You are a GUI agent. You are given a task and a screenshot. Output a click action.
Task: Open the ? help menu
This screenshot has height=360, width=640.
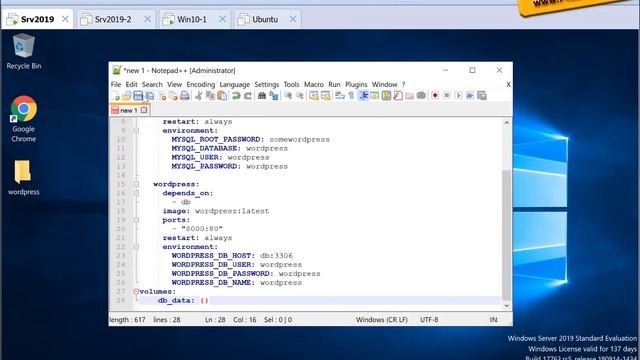(x=403, y=84)
